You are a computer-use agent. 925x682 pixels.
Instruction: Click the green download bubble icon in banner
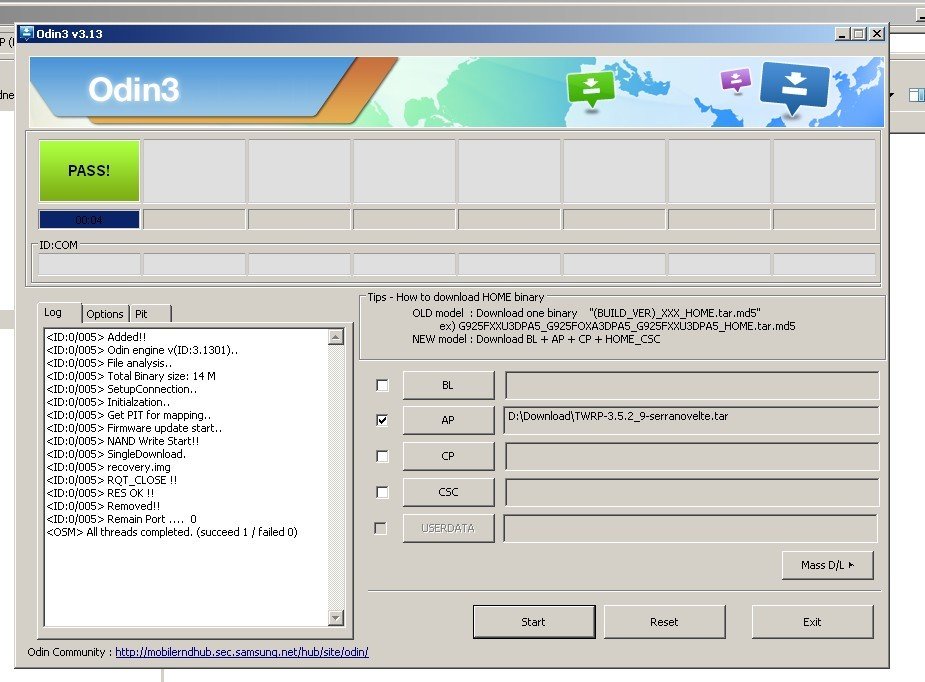click(x=590, y=88)
